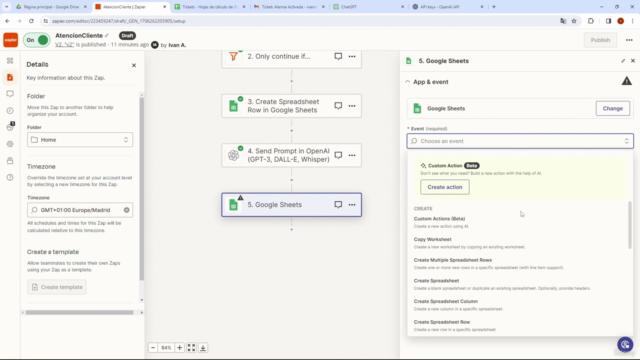Open the V2 published version link
Image resolution: width=640 pixels, height=360 pixels.
tap(64, 44)
